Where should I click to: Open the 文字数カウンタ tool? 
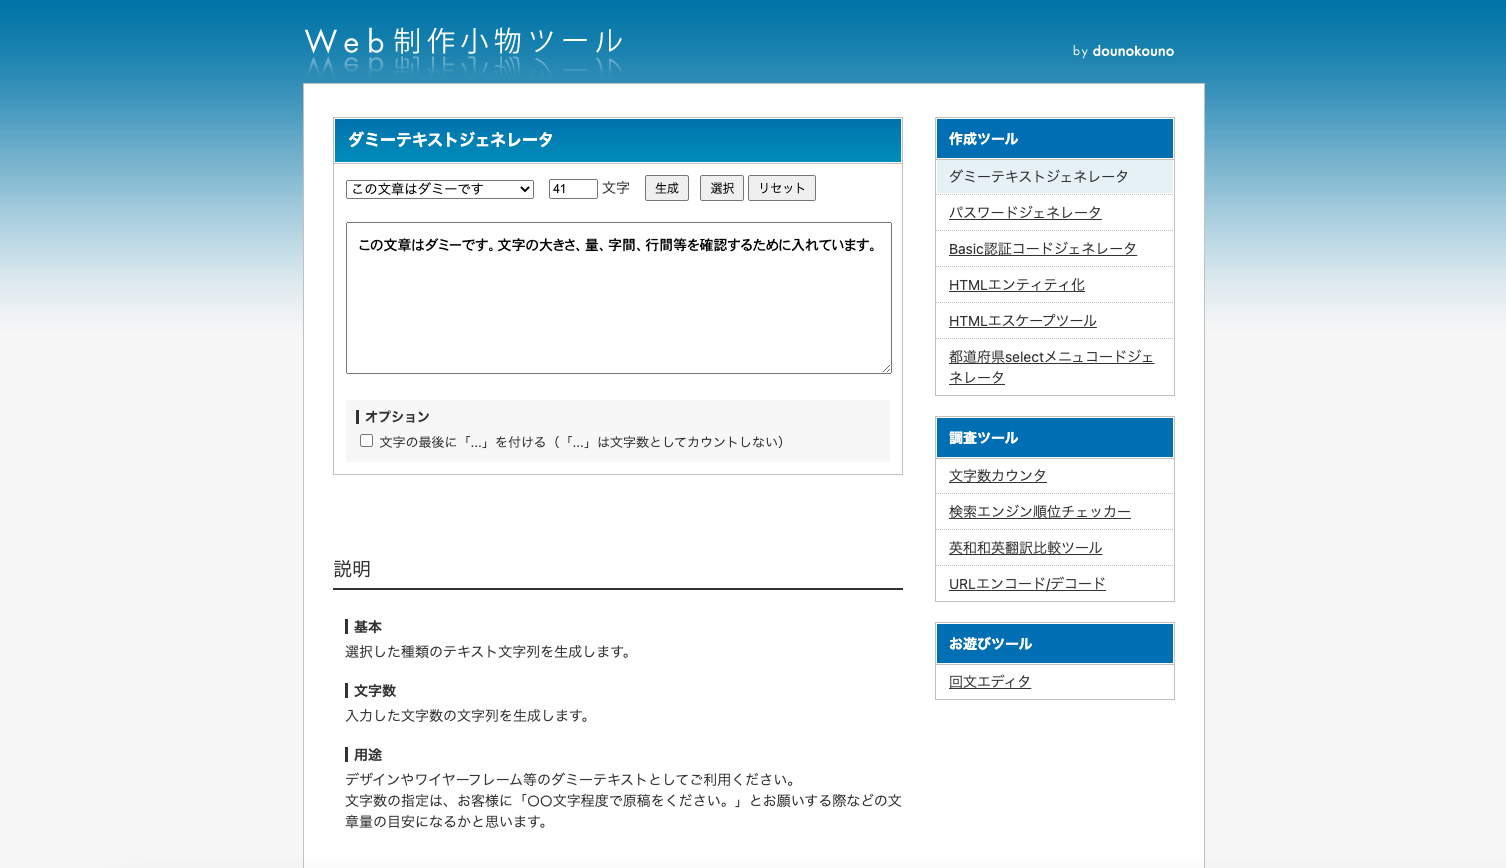(x=997, y=476)
